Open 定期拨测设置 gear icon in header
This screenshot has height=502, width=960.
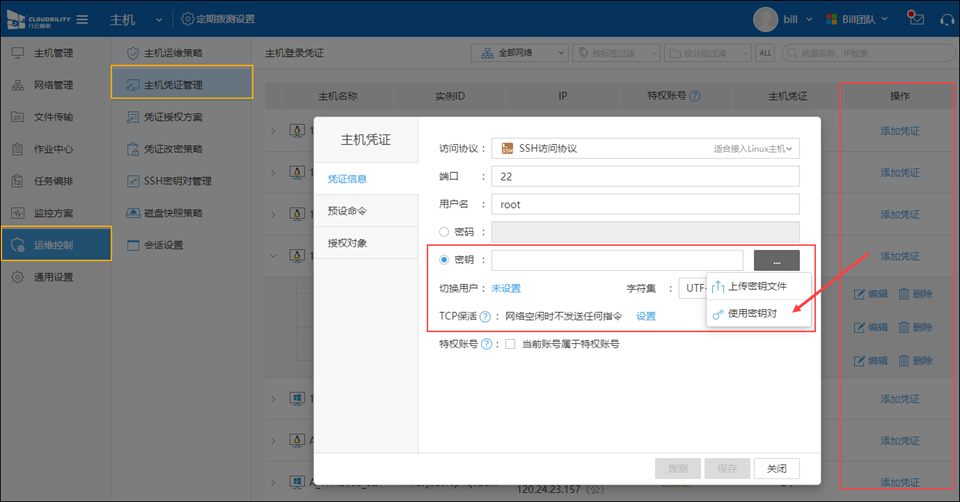point(187,19)
